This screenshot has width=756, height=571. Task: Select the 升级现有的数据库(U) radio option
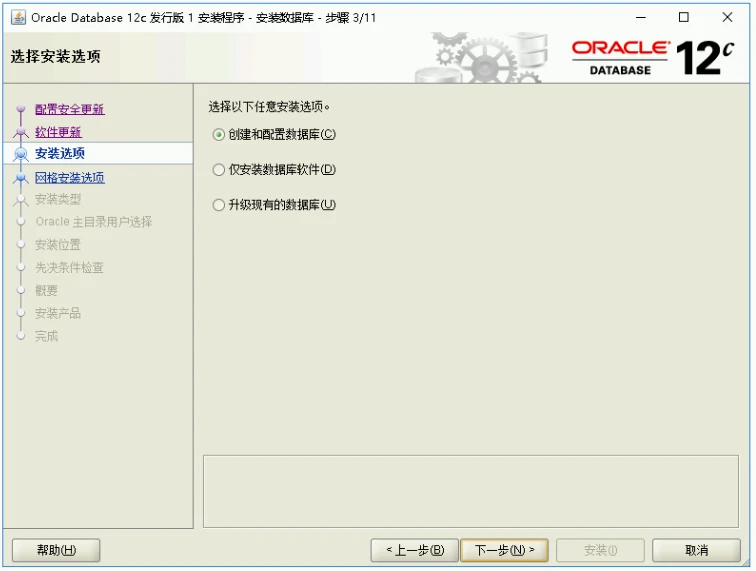(274, 205)
